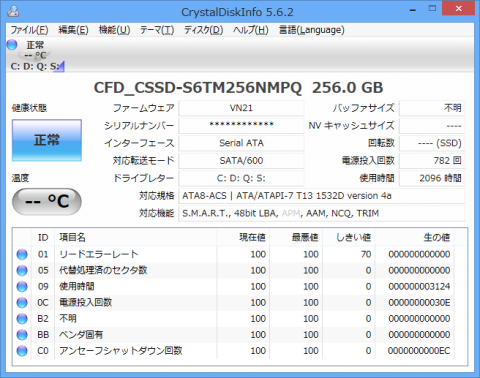Open the 編集(E) menu
This screenshot has width=480, height=378.
point(73,30)
